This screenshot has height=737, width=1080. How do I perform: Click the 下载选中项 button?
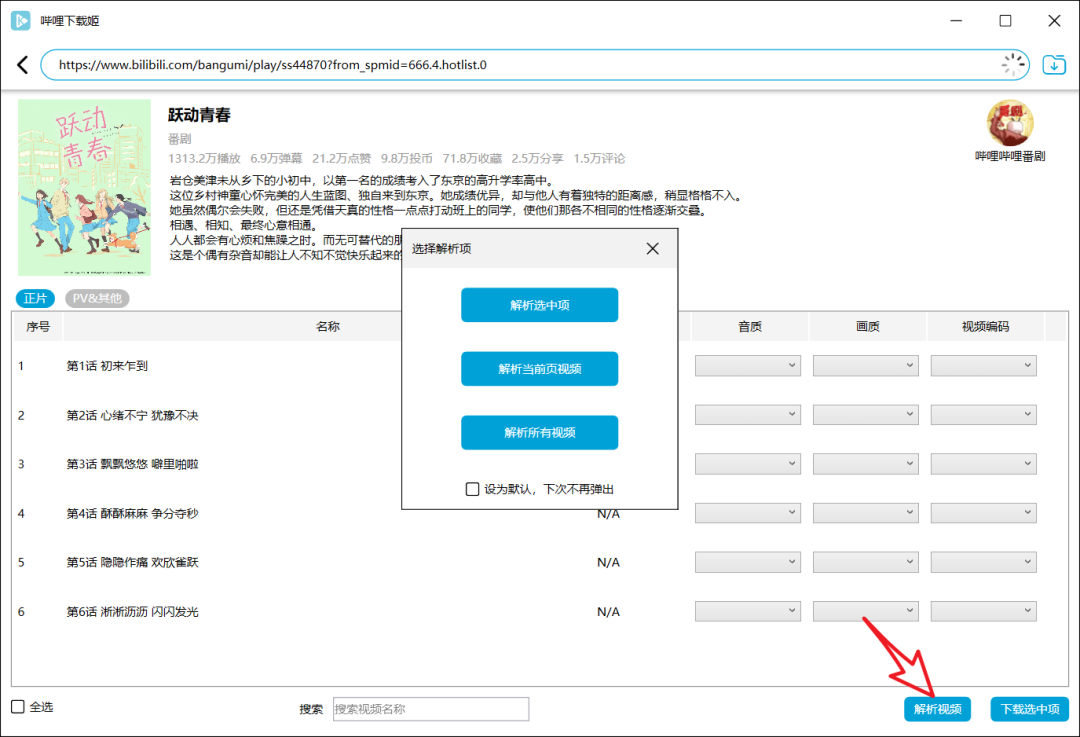click(1030, 709)
